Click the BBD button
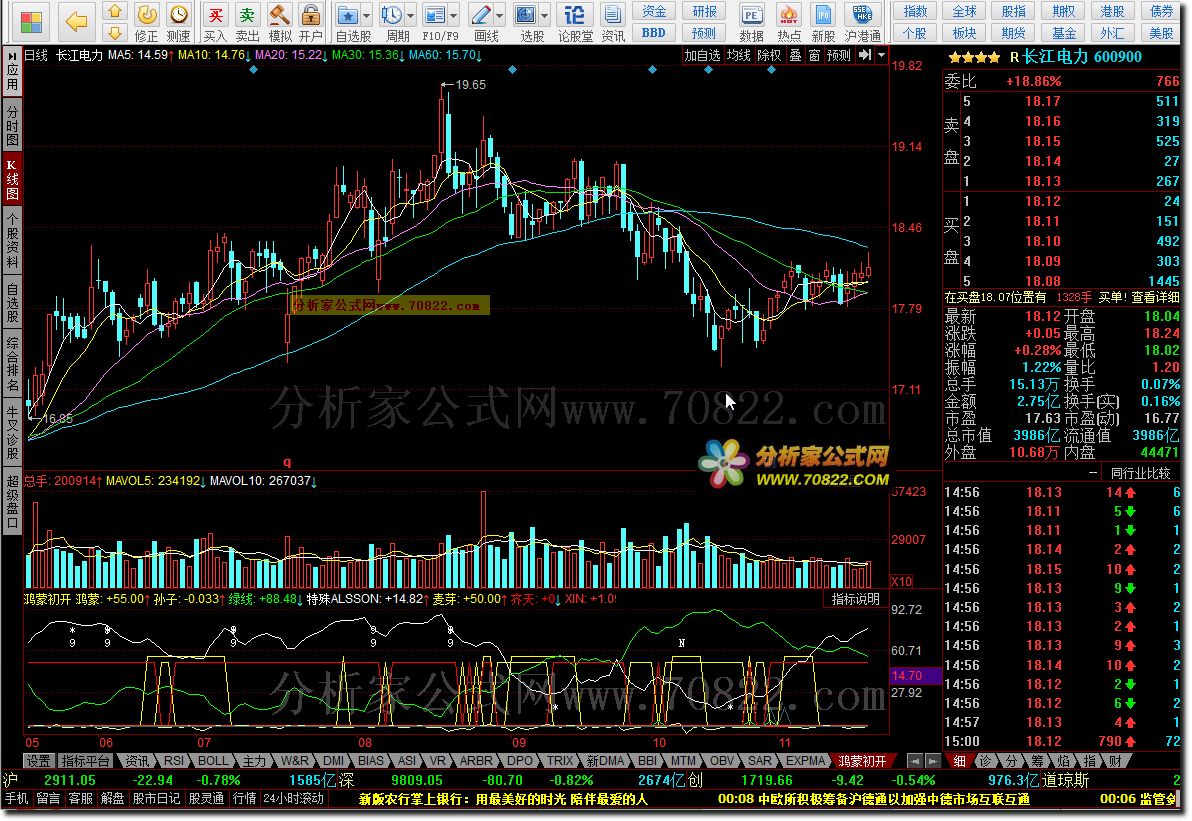The width and height of the screenshot is (1192, 821). 654,33
